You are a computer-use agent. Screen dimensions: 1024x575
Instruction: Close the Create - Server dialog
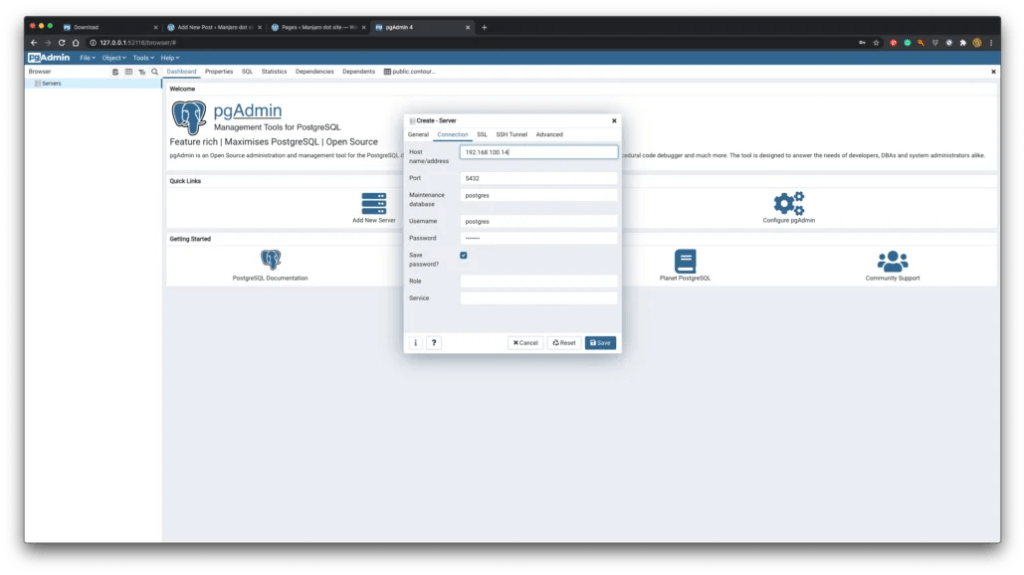point(614,121)
